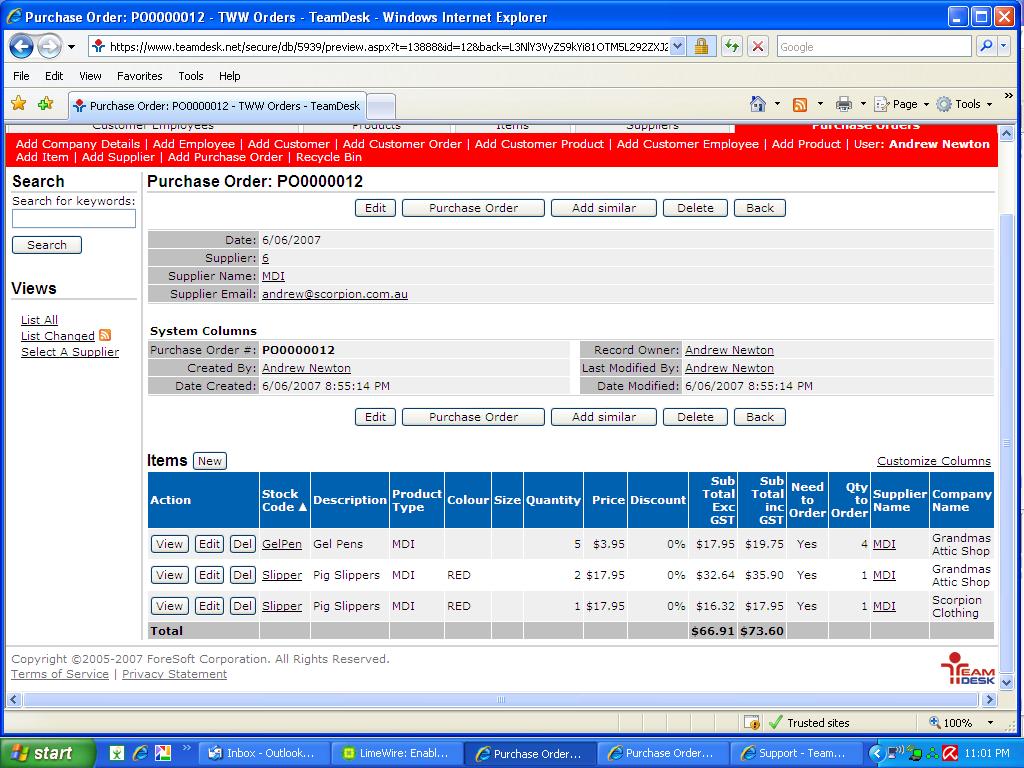Click the security padlock icon in address bar

[701, 47]
